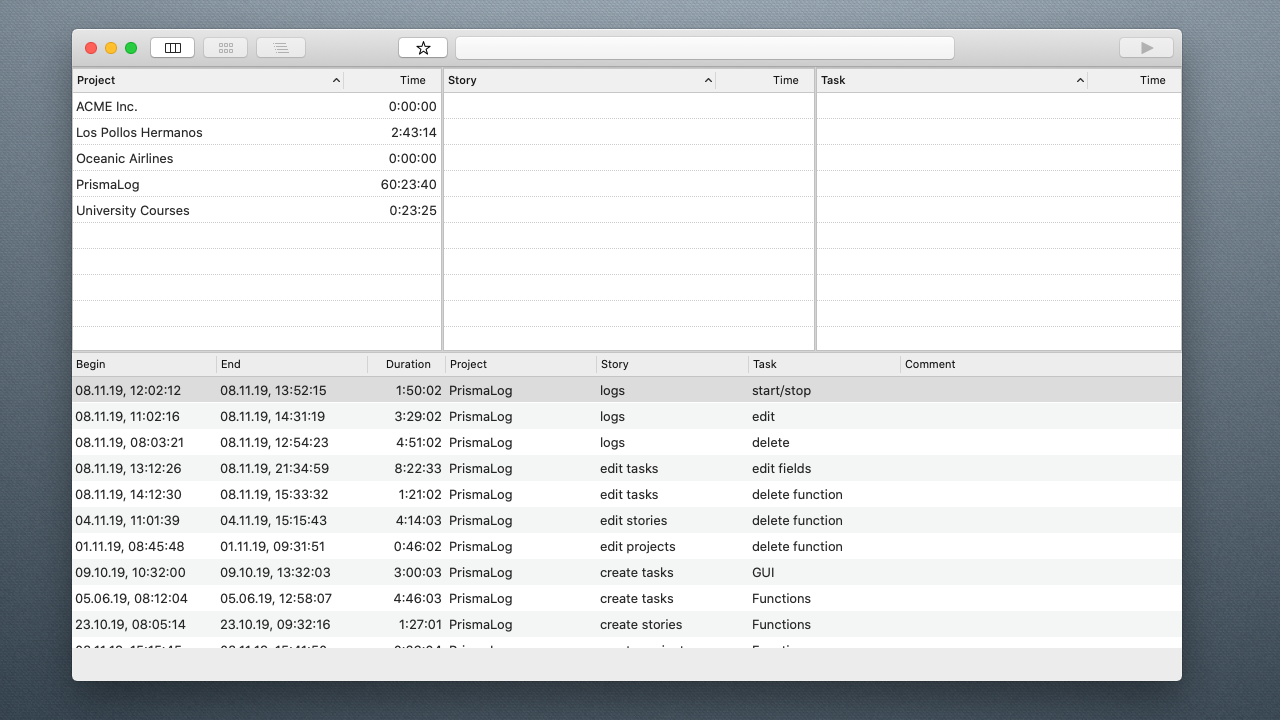The width and height of the screenshot is (1280, 720).
Task: Click begin time 01.11.19, 08:45:48
Action: coord(130,546)
